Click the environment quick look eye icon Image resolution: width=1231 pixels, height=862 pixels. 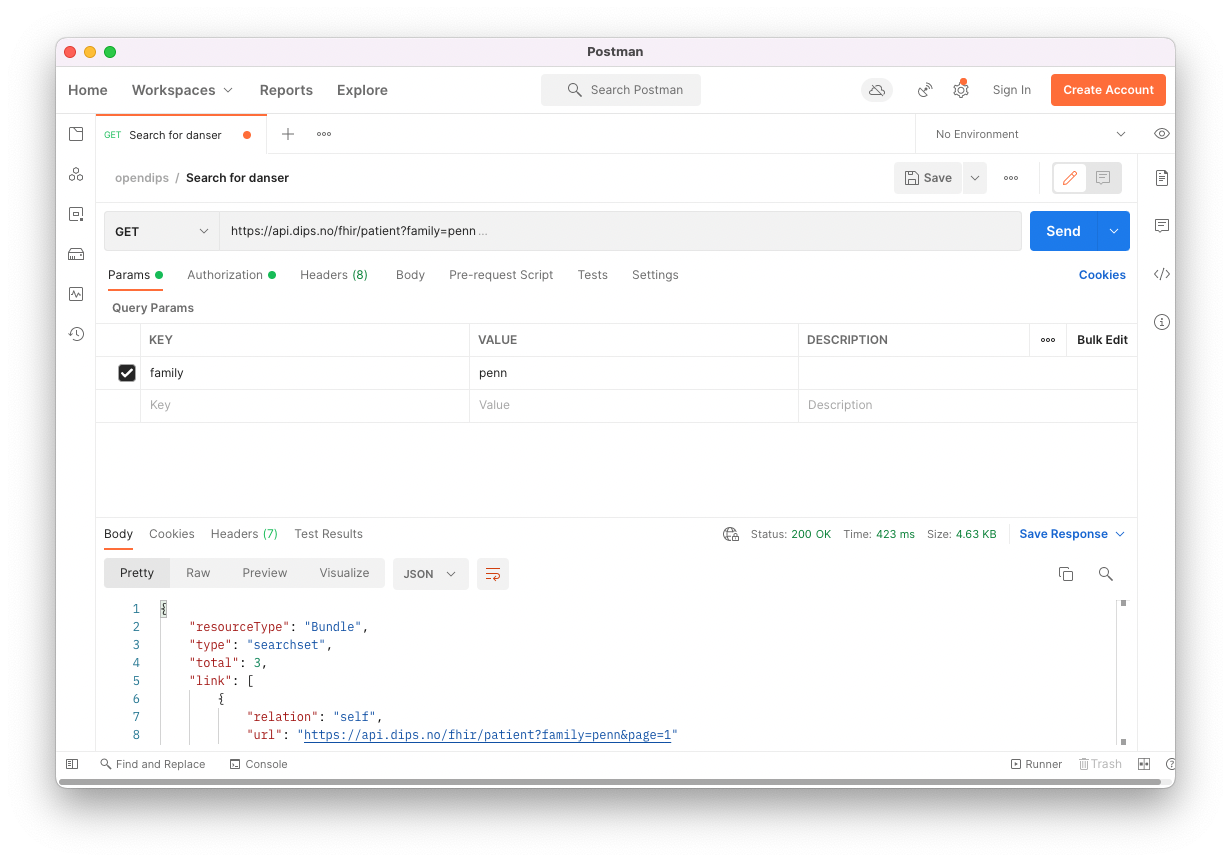click(x=1161, y=134)
